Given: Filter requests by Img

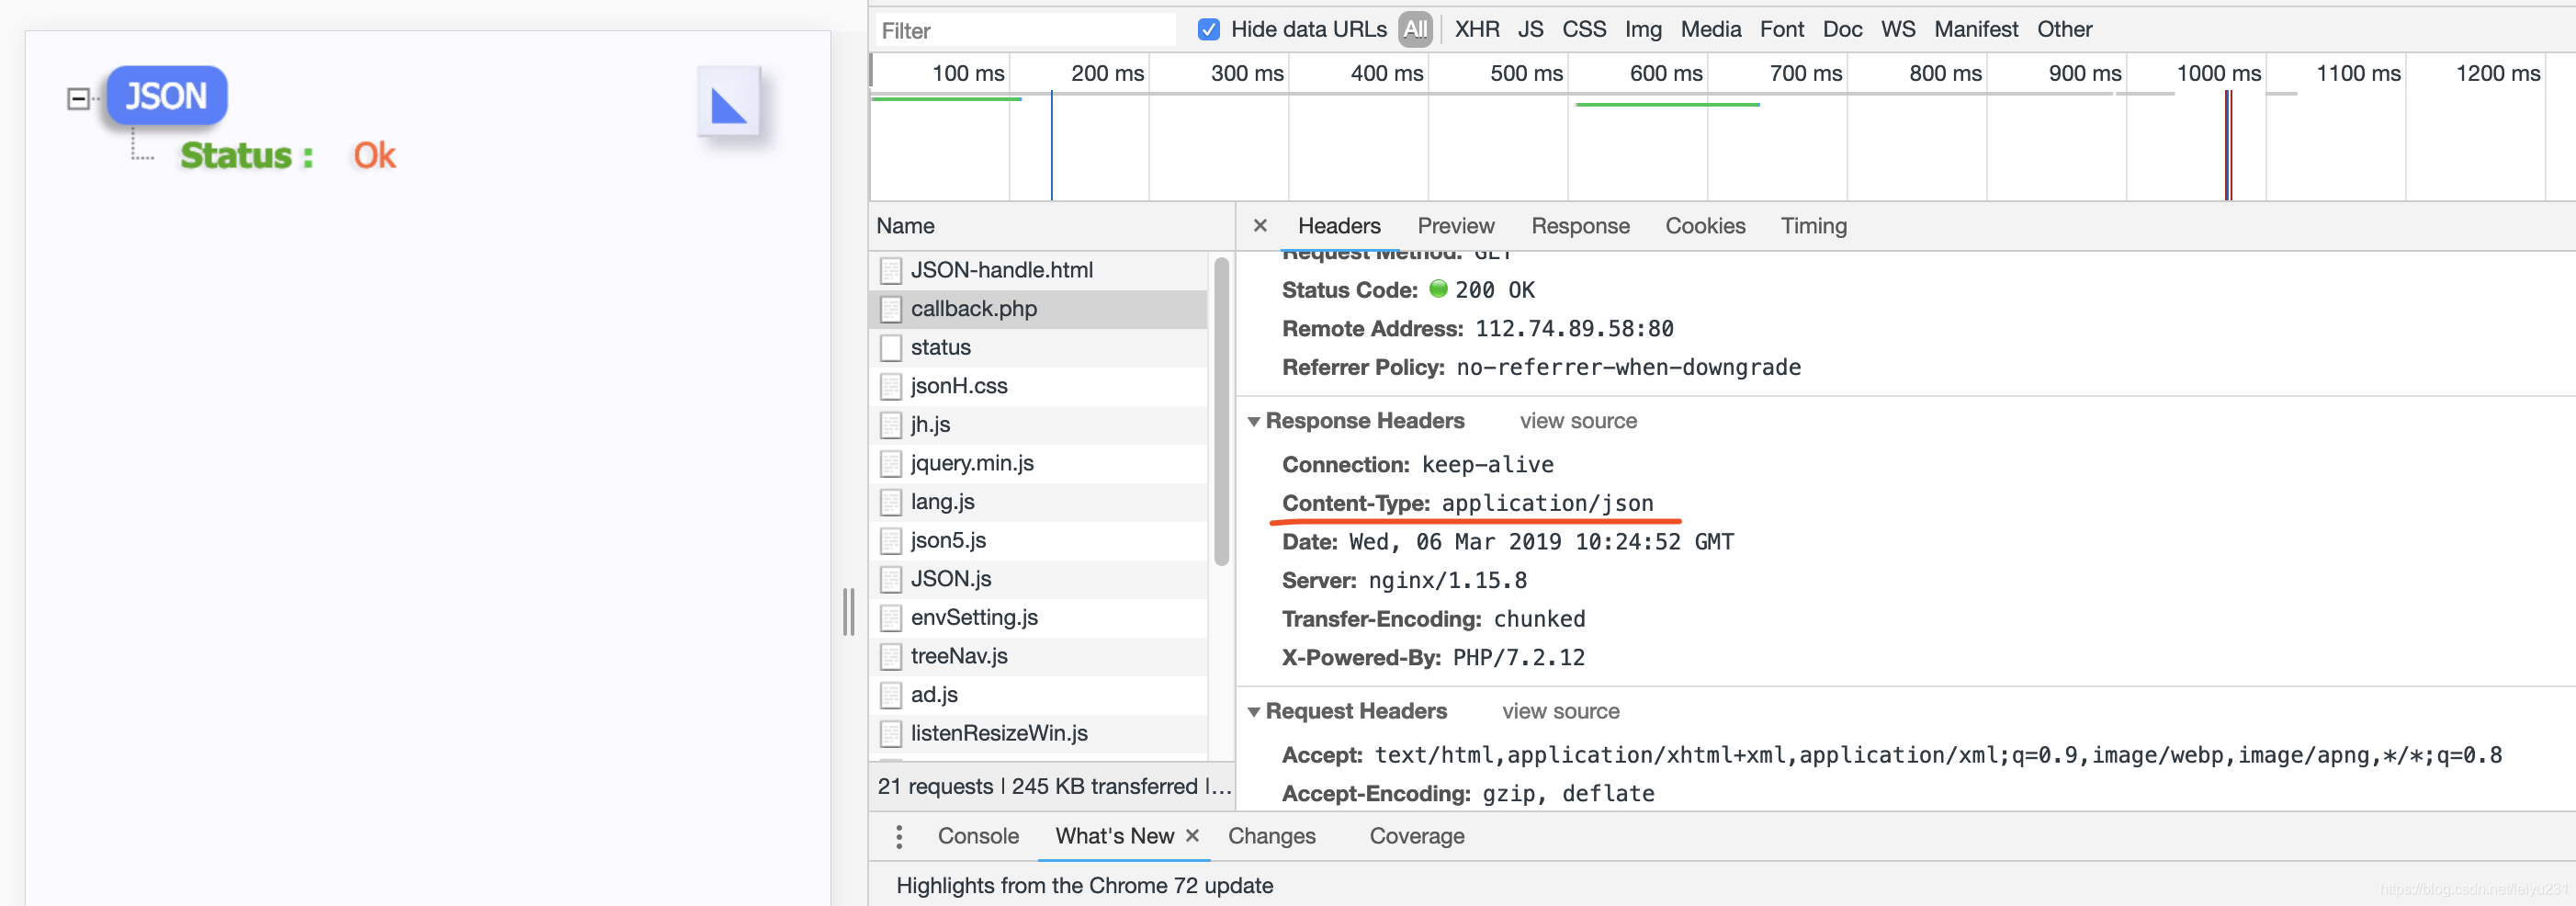Looking at the screenshot, I should [x=1643, y=29].
